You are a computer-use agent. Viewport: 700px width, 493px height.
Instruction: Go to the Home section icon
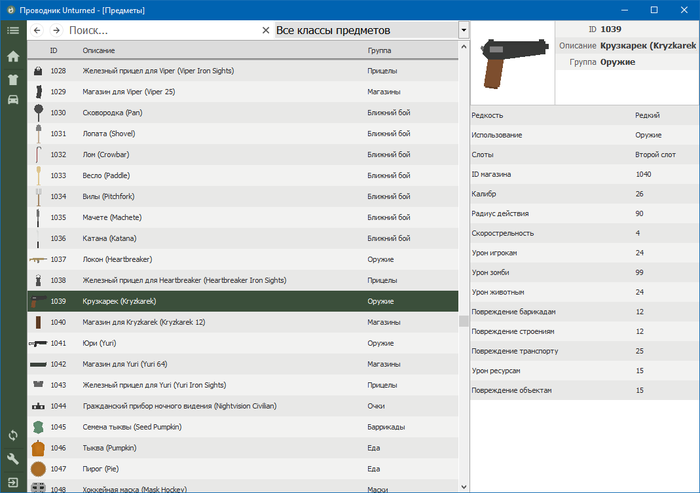(x=13, y=56)
